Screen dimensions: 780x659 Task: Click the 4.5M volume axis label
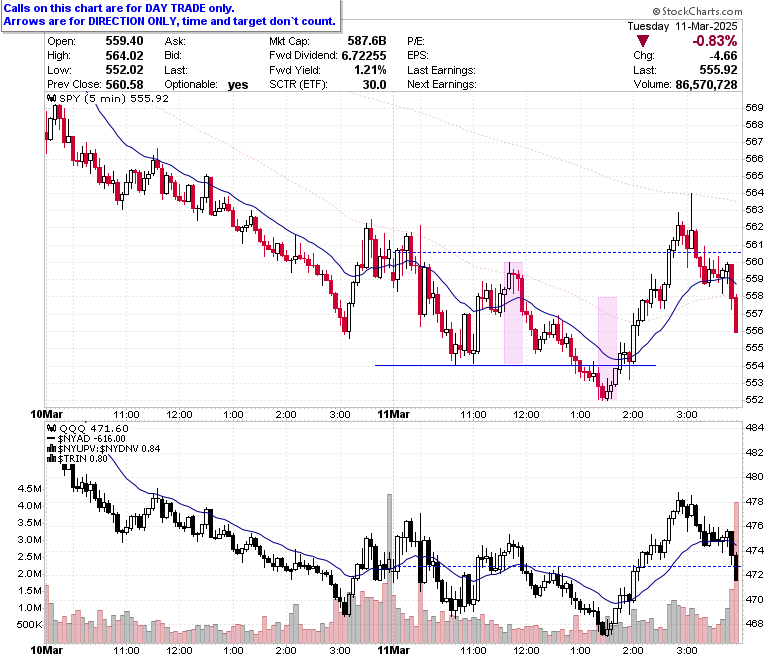coord(30,488)
